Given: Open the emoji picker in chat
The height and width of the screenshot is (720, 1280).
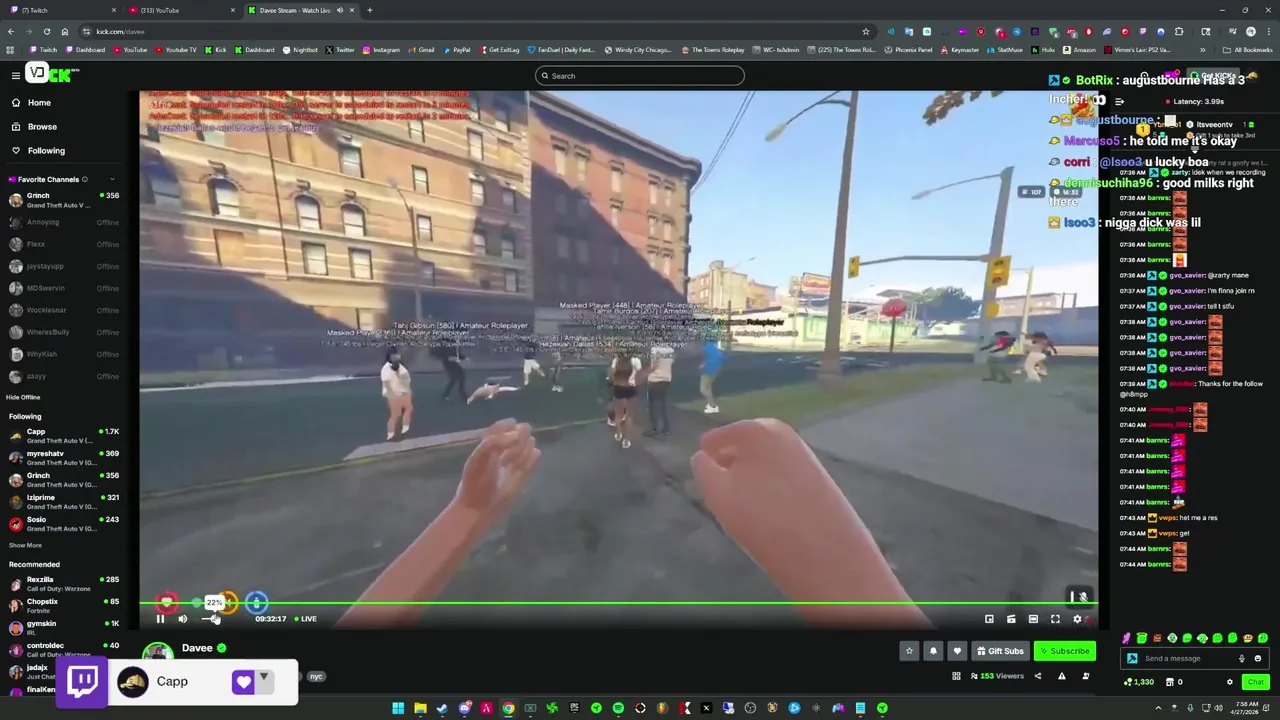Looking at the screenshot, I should click(x=1258, y=658).
